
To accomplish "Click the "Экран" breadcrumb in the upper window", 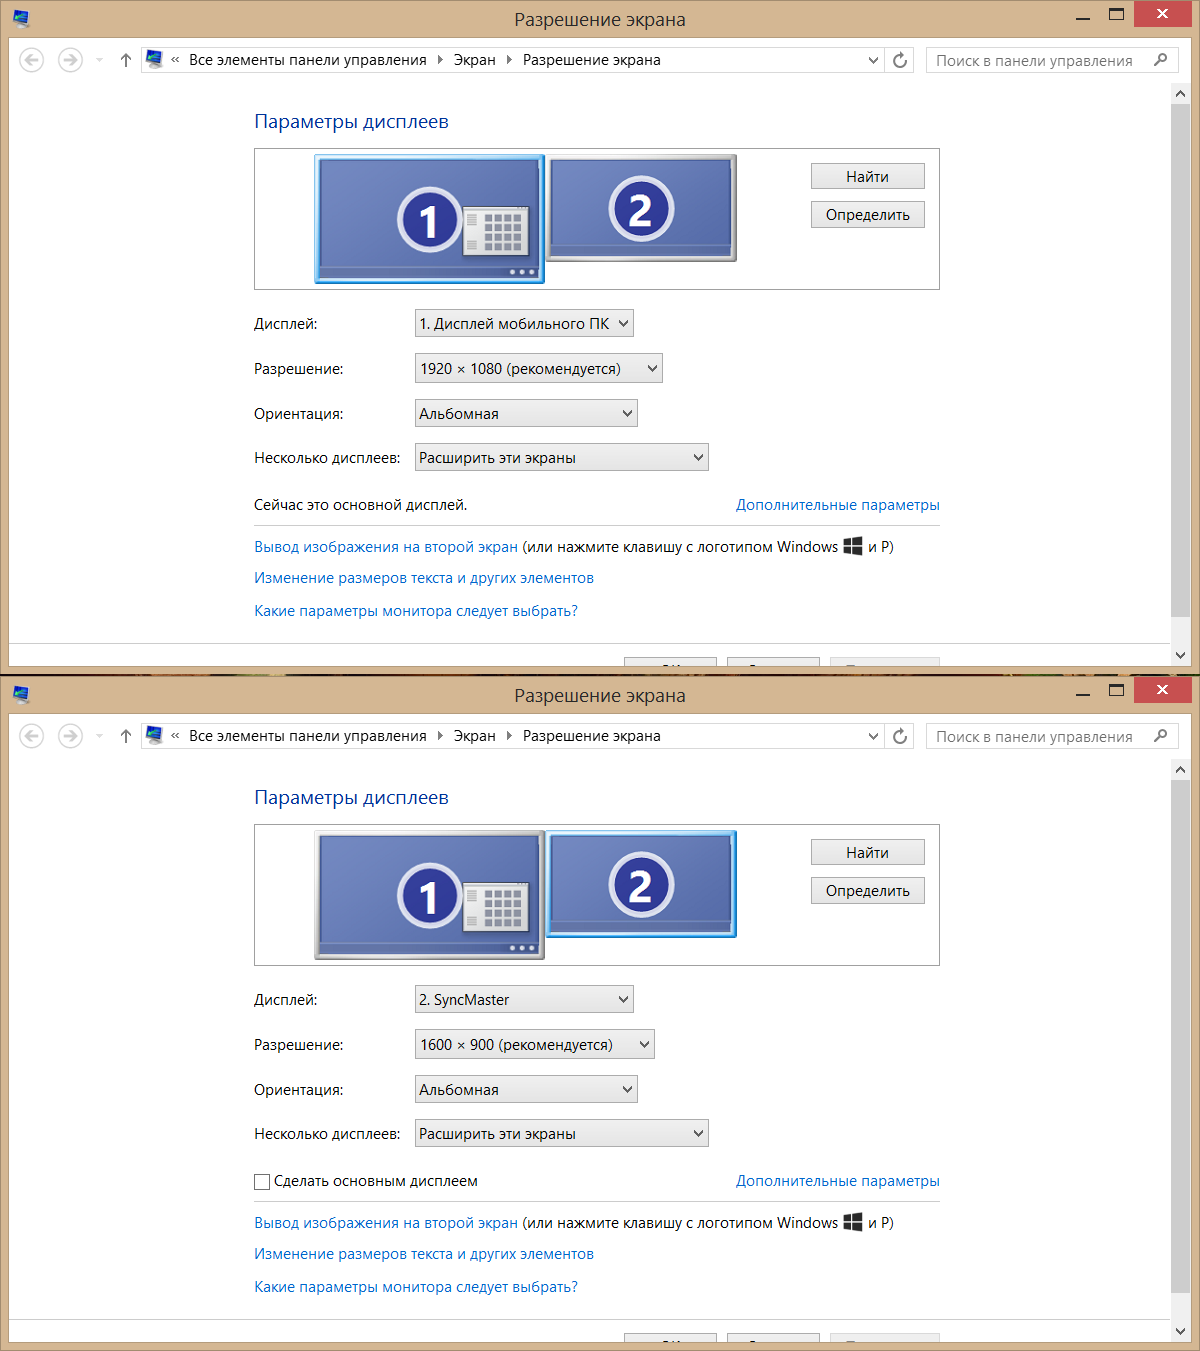I will [474, 60].
